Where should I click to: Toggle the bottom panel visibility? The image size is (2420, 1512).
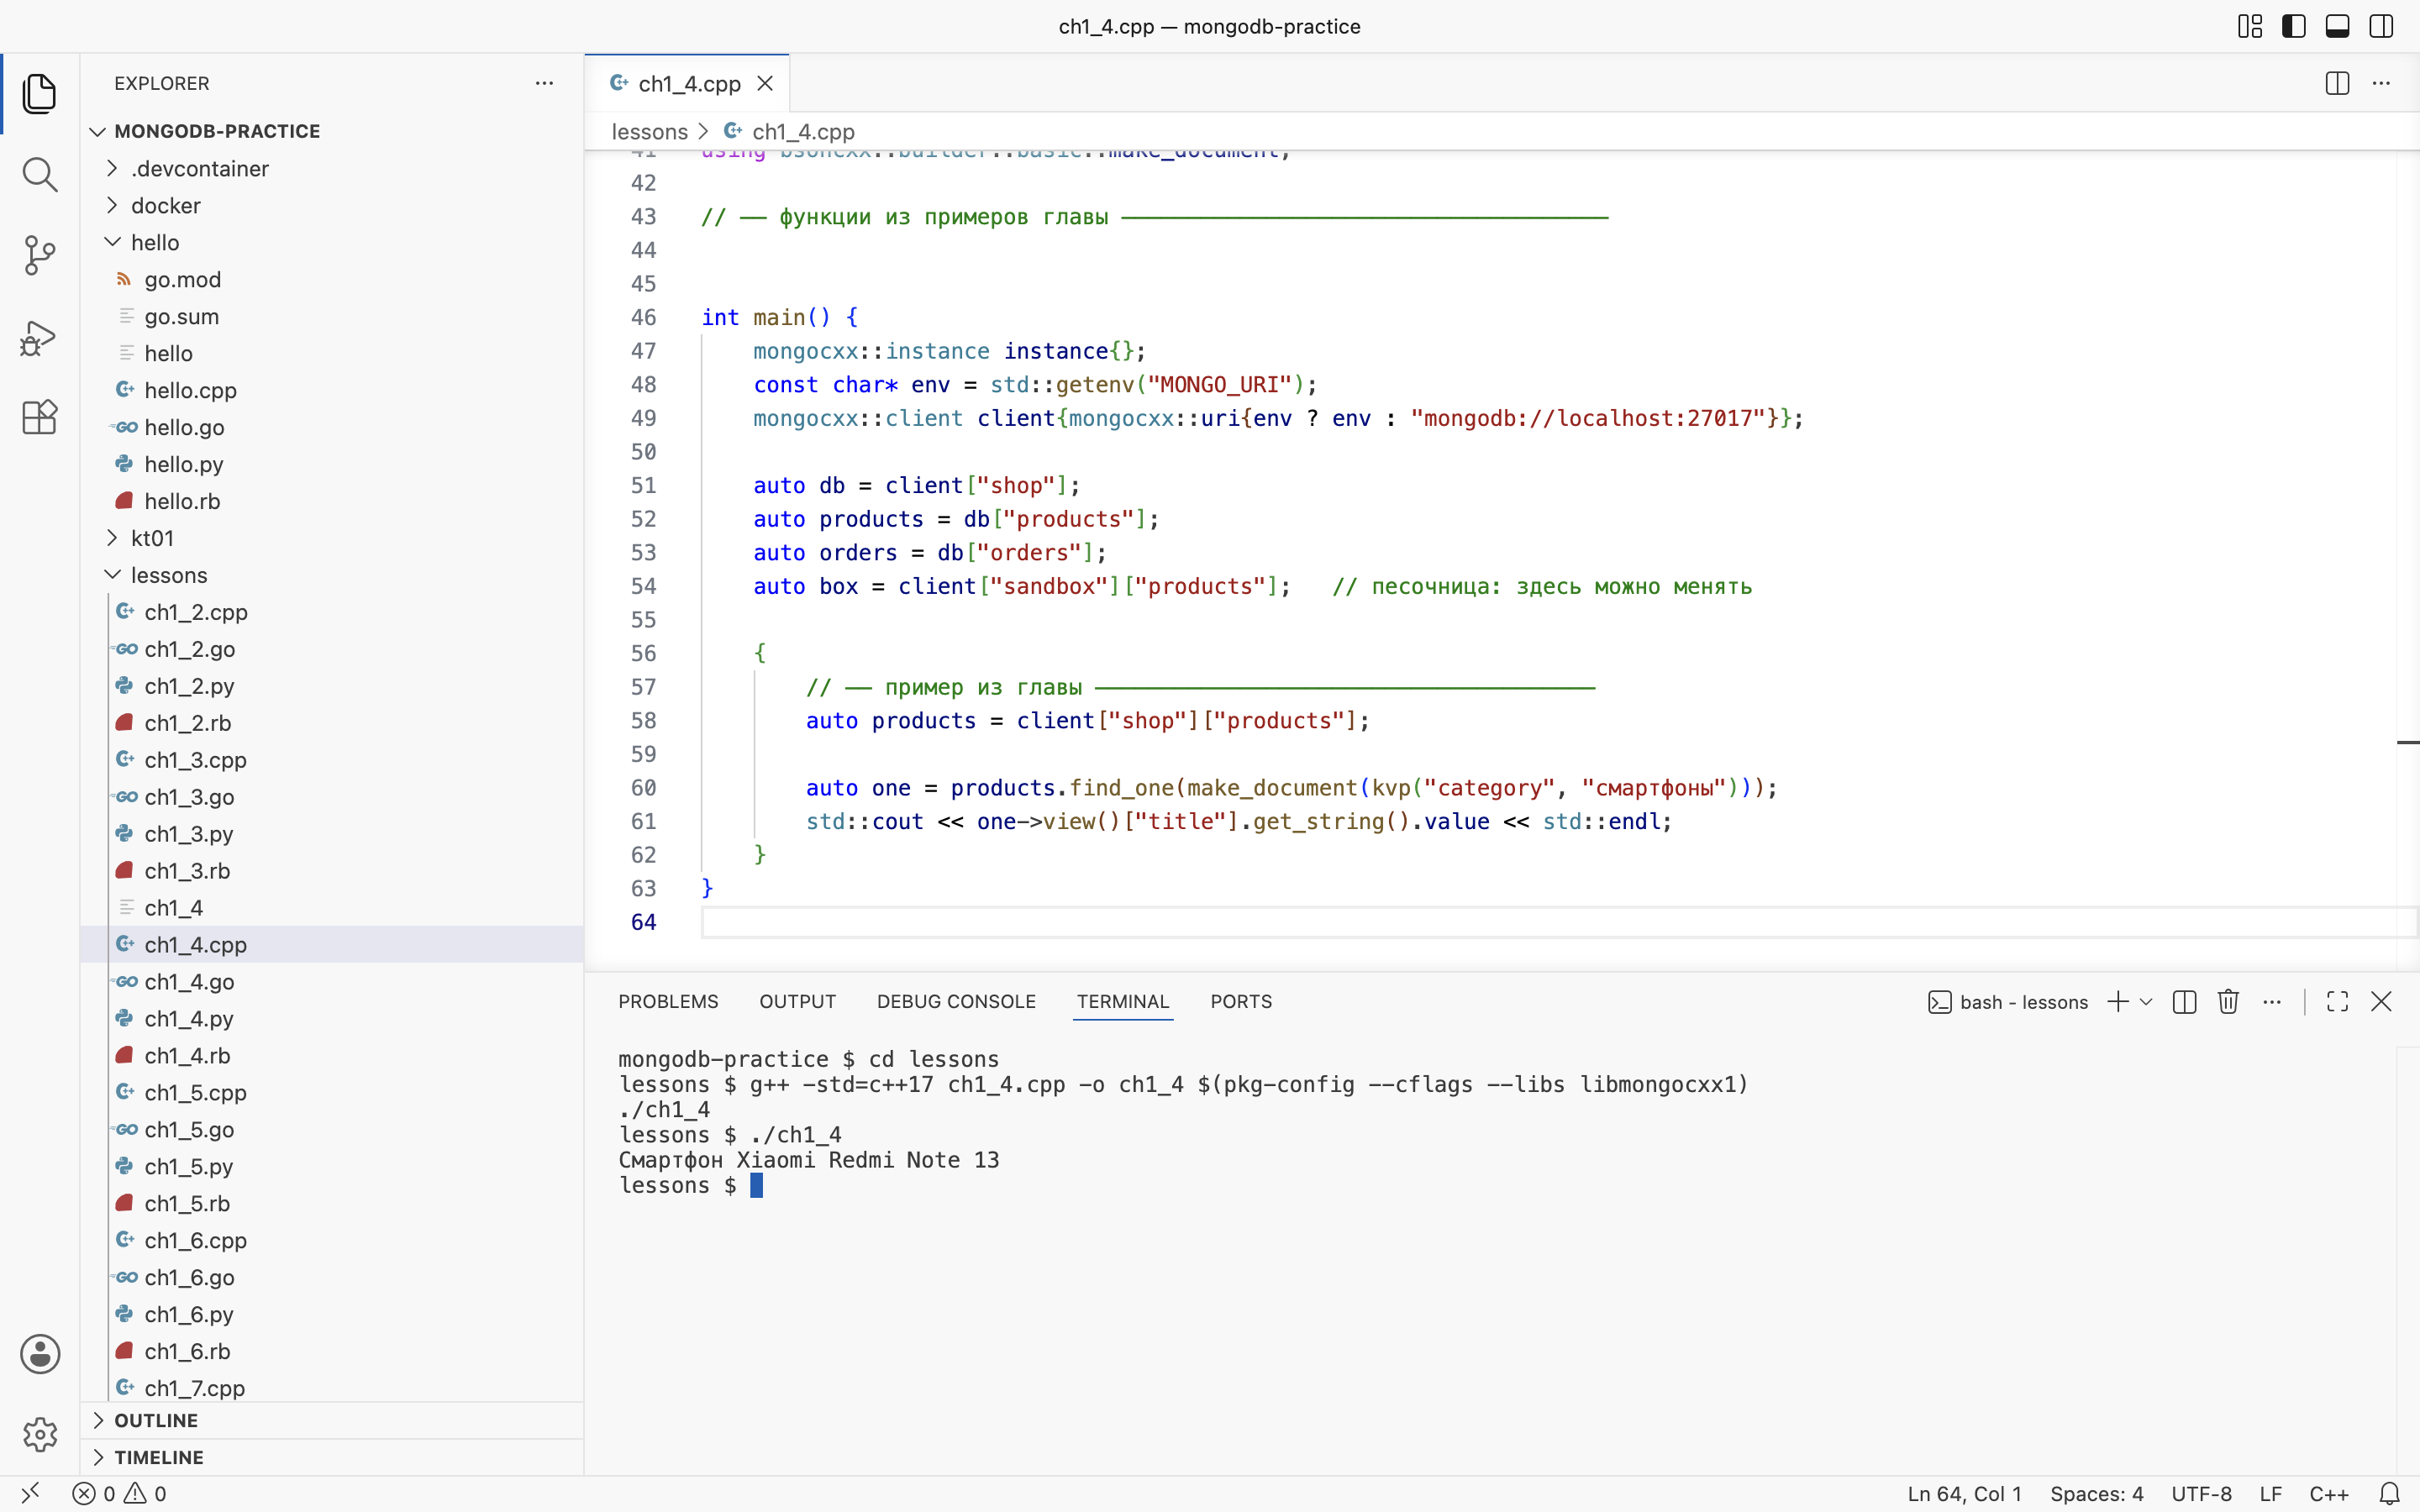[2338, 26]
